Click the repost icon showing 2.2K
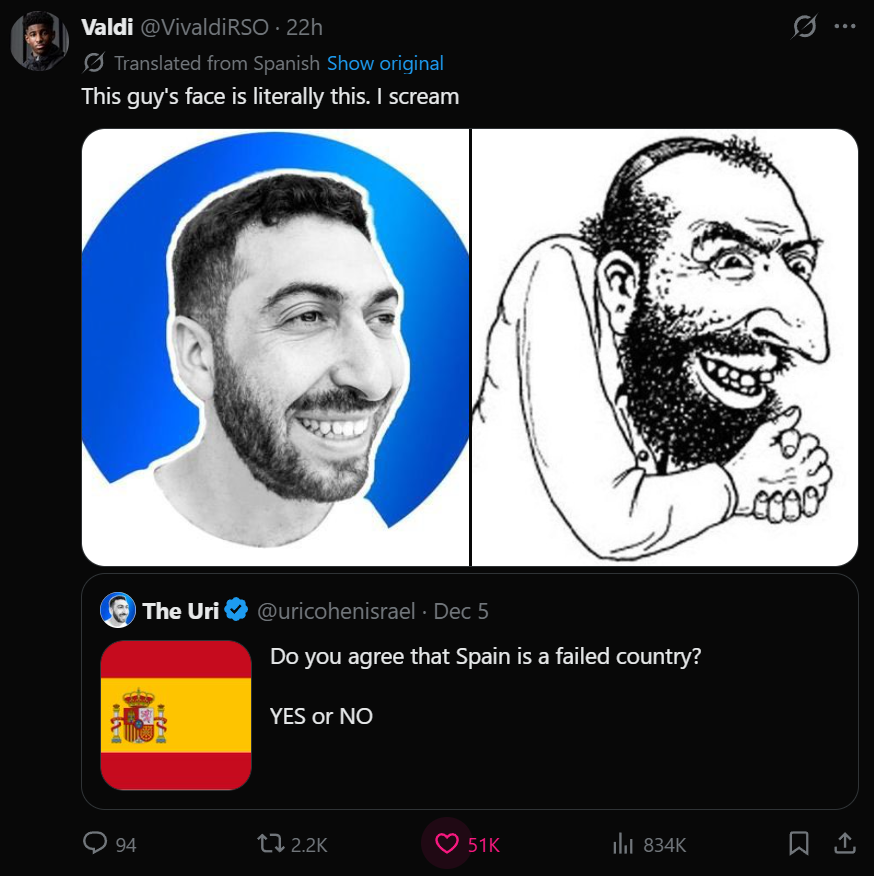 tap(292, 844)
